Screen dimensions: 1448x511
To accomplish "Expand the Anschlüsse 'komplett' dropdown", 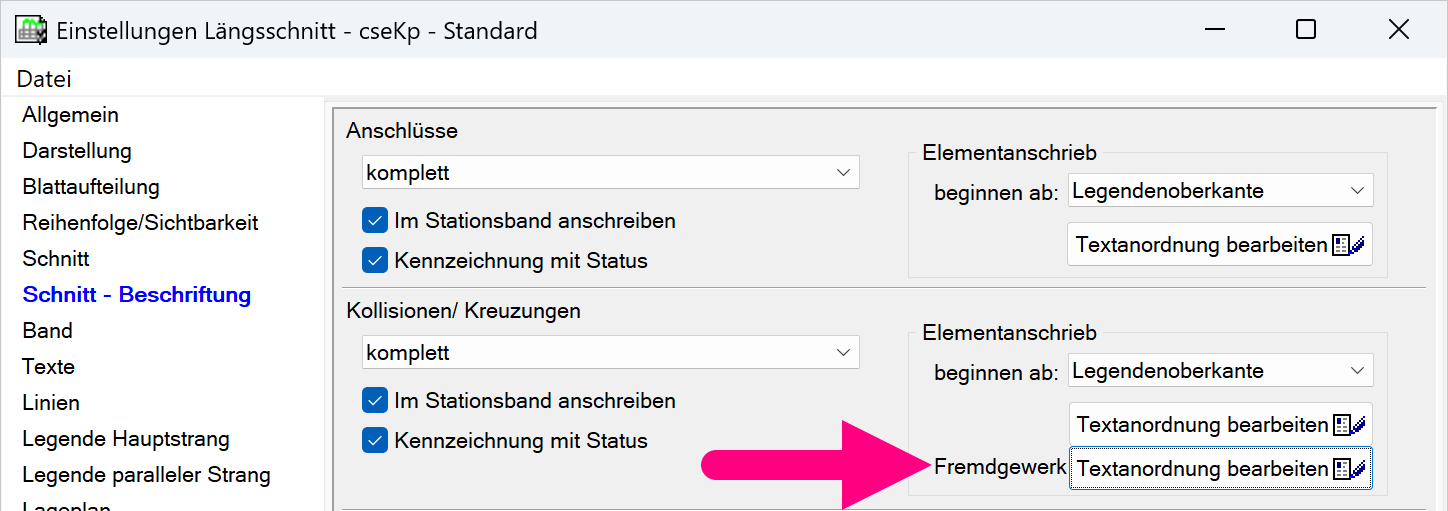I will click(x=610, y=173).
